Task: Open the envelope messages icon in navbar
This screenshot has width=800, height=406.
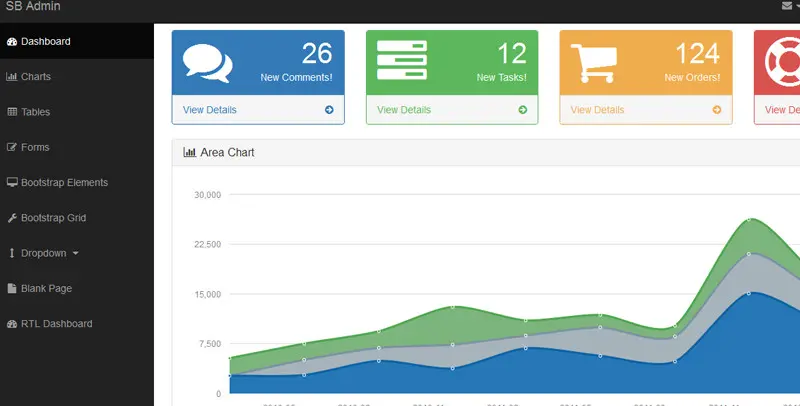Action: [786, 6]
